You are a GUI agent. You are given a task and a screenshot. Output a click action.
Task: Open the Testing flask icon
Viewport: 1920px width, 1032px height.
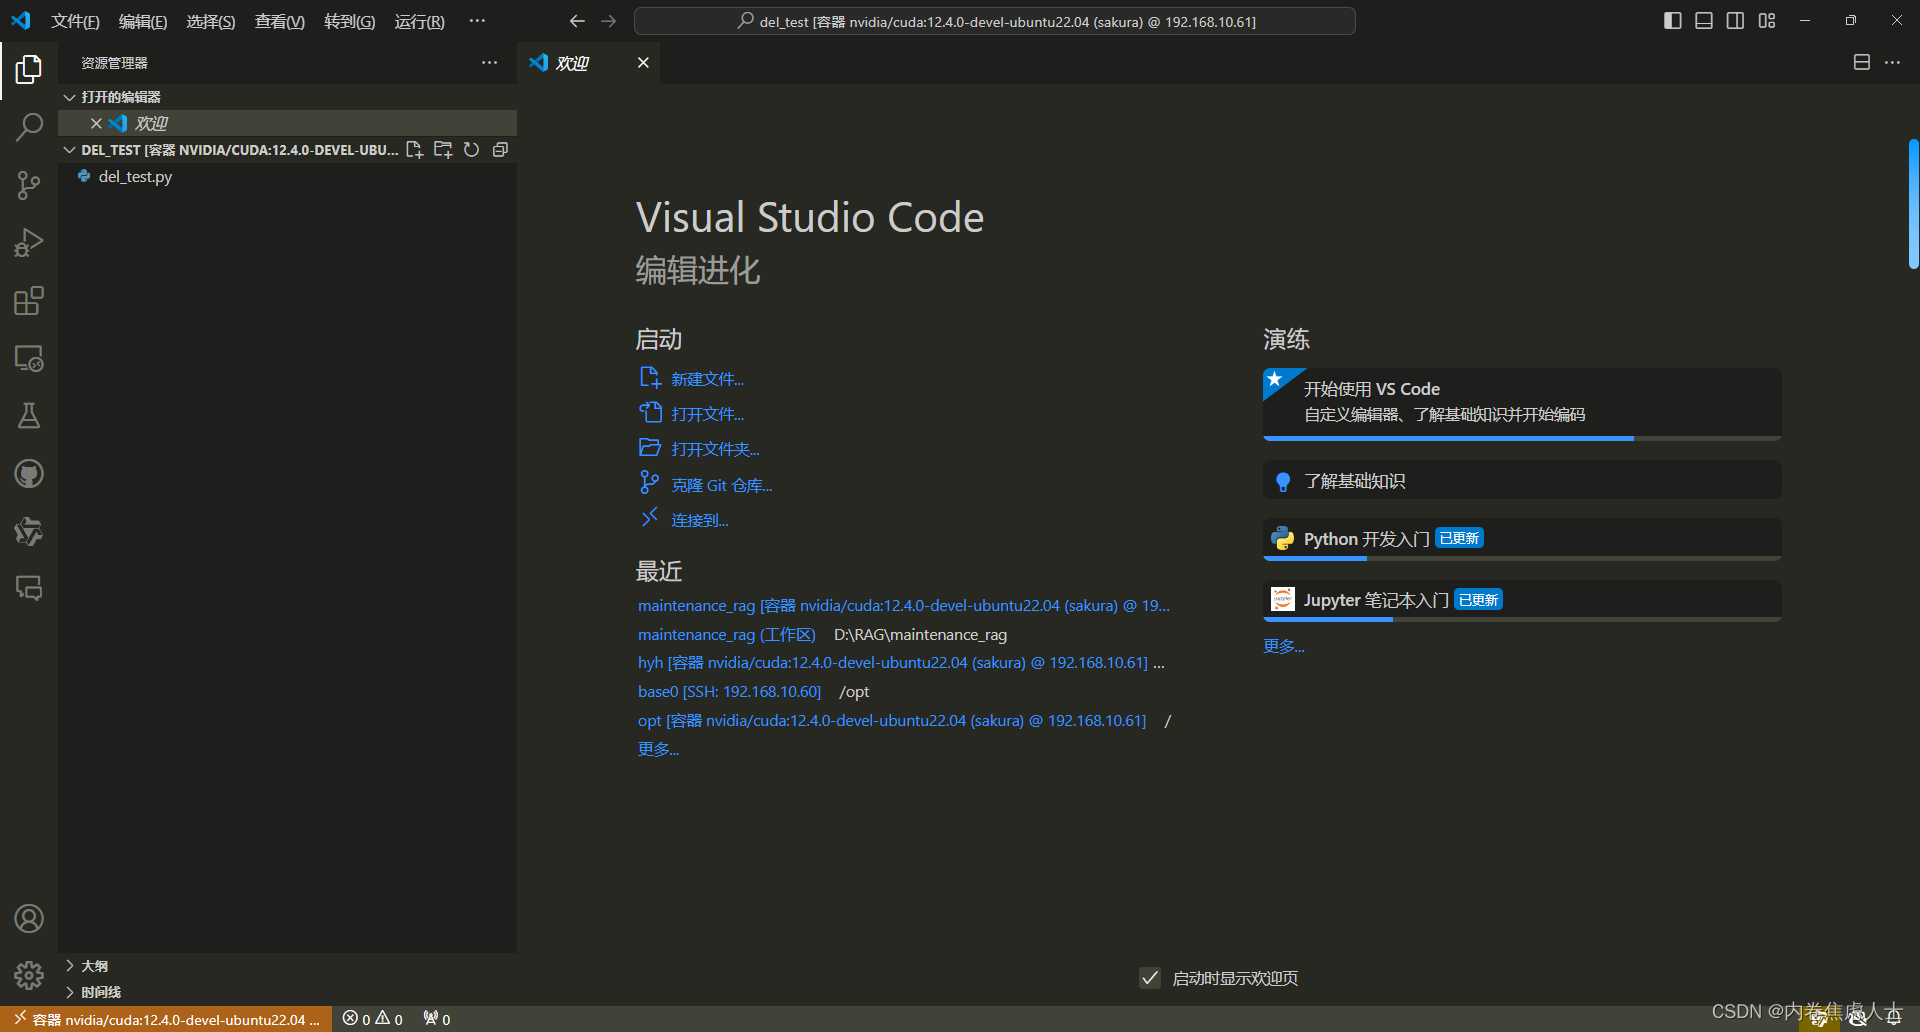[x=29, y=416]
